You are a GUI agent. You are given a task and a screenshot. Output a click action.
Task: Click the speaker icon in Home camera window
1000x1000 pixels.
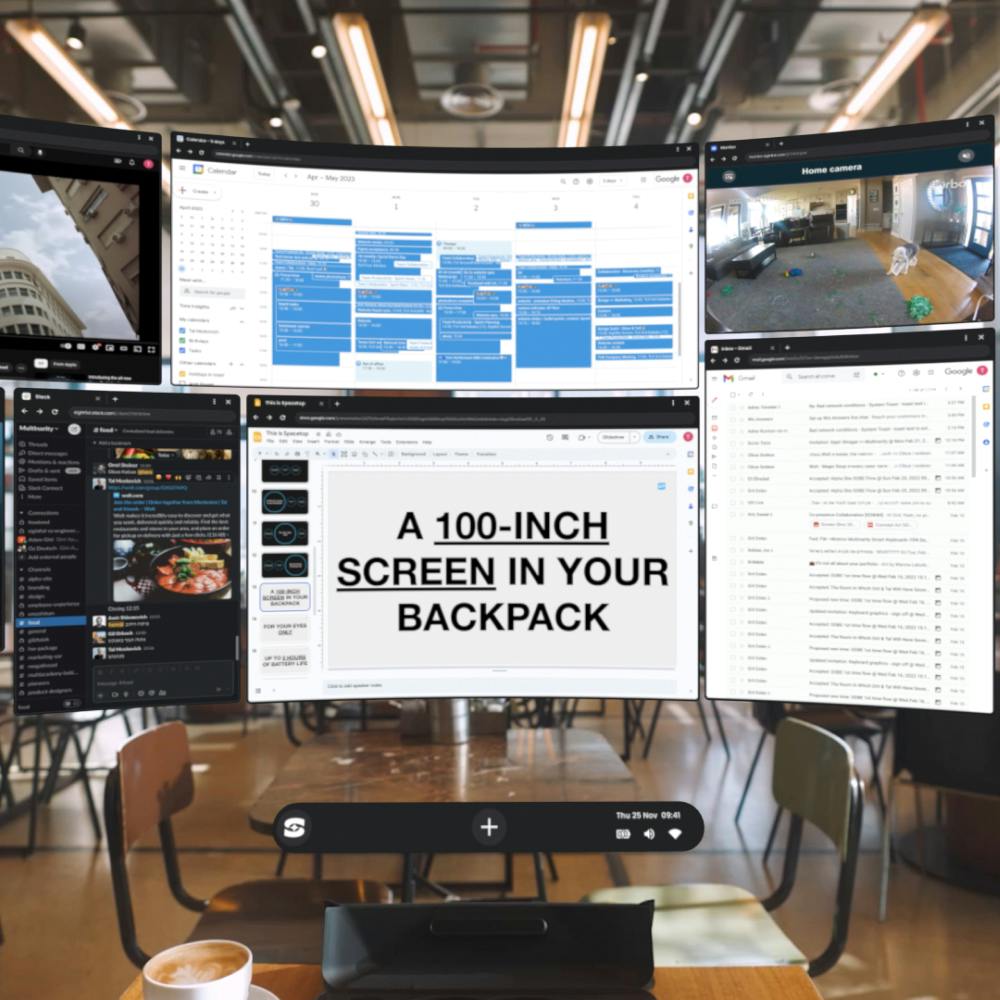pos(966,155)
